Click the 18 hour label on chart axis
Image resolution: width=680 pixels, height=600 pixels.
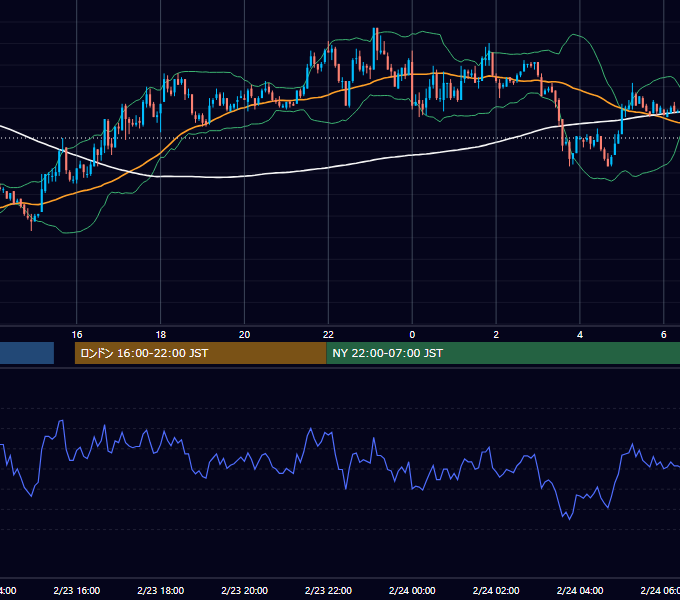[160, 334]
